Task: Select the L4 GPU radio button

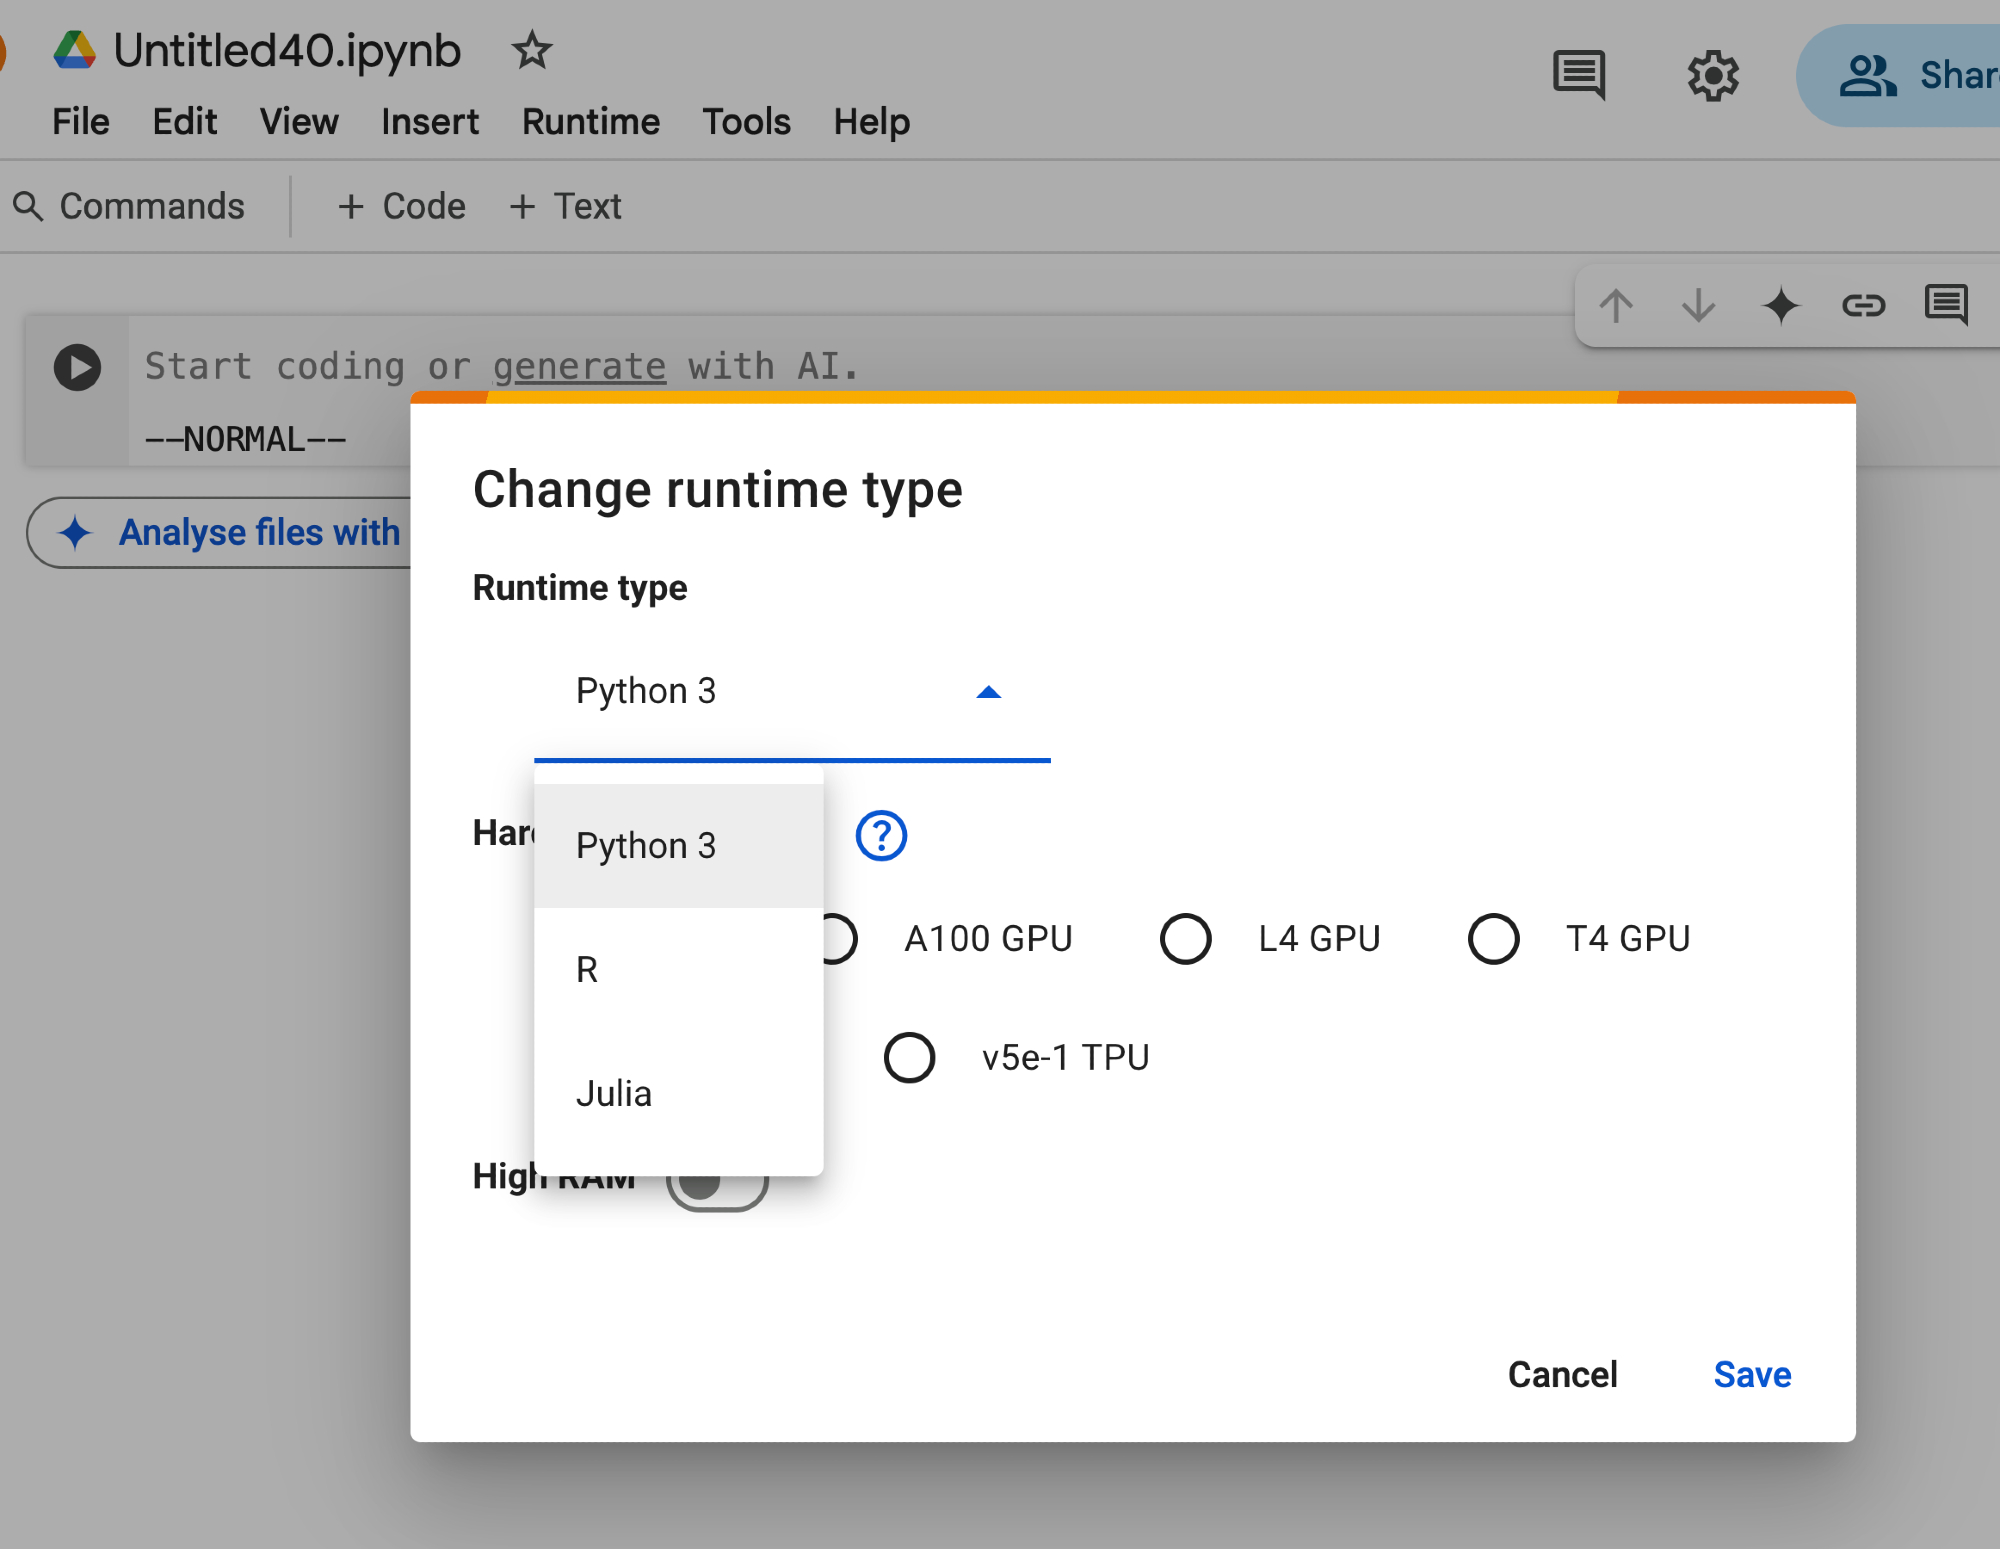Action: tap(1186, 939)
